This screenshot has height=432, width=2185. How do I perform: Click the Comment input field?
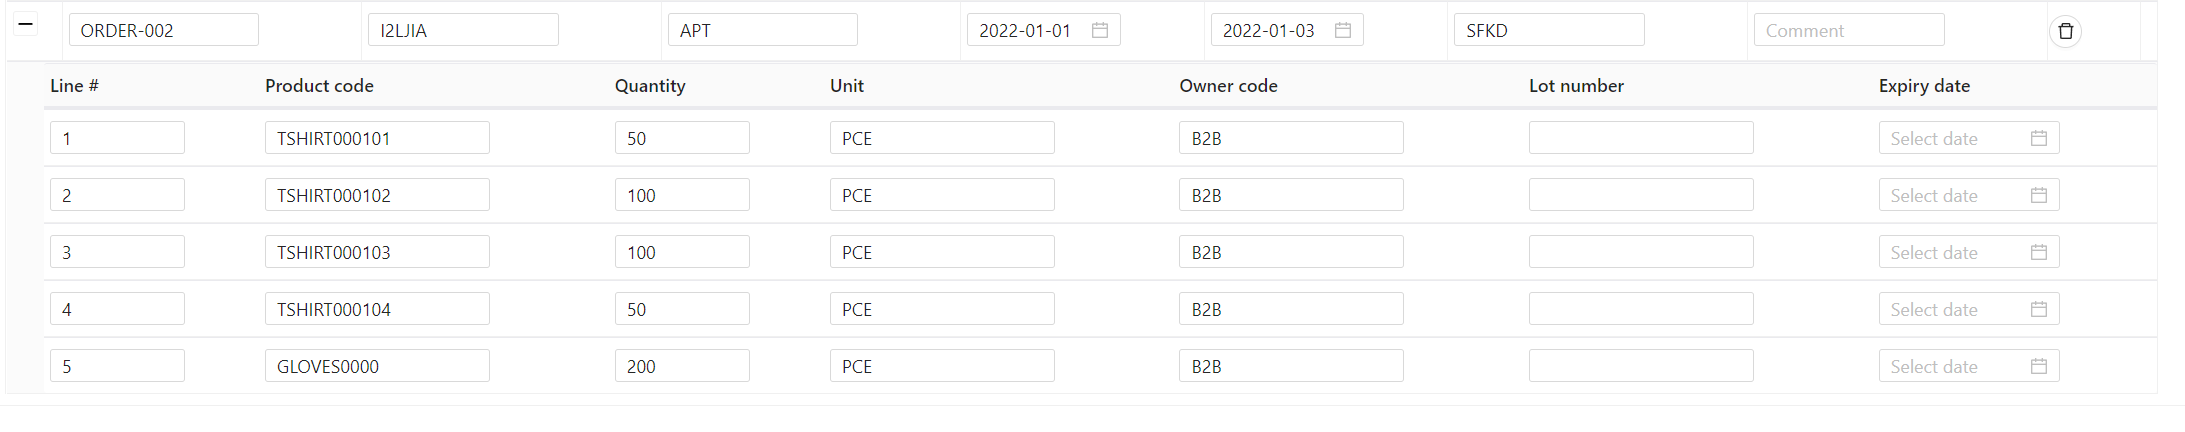1848,30
